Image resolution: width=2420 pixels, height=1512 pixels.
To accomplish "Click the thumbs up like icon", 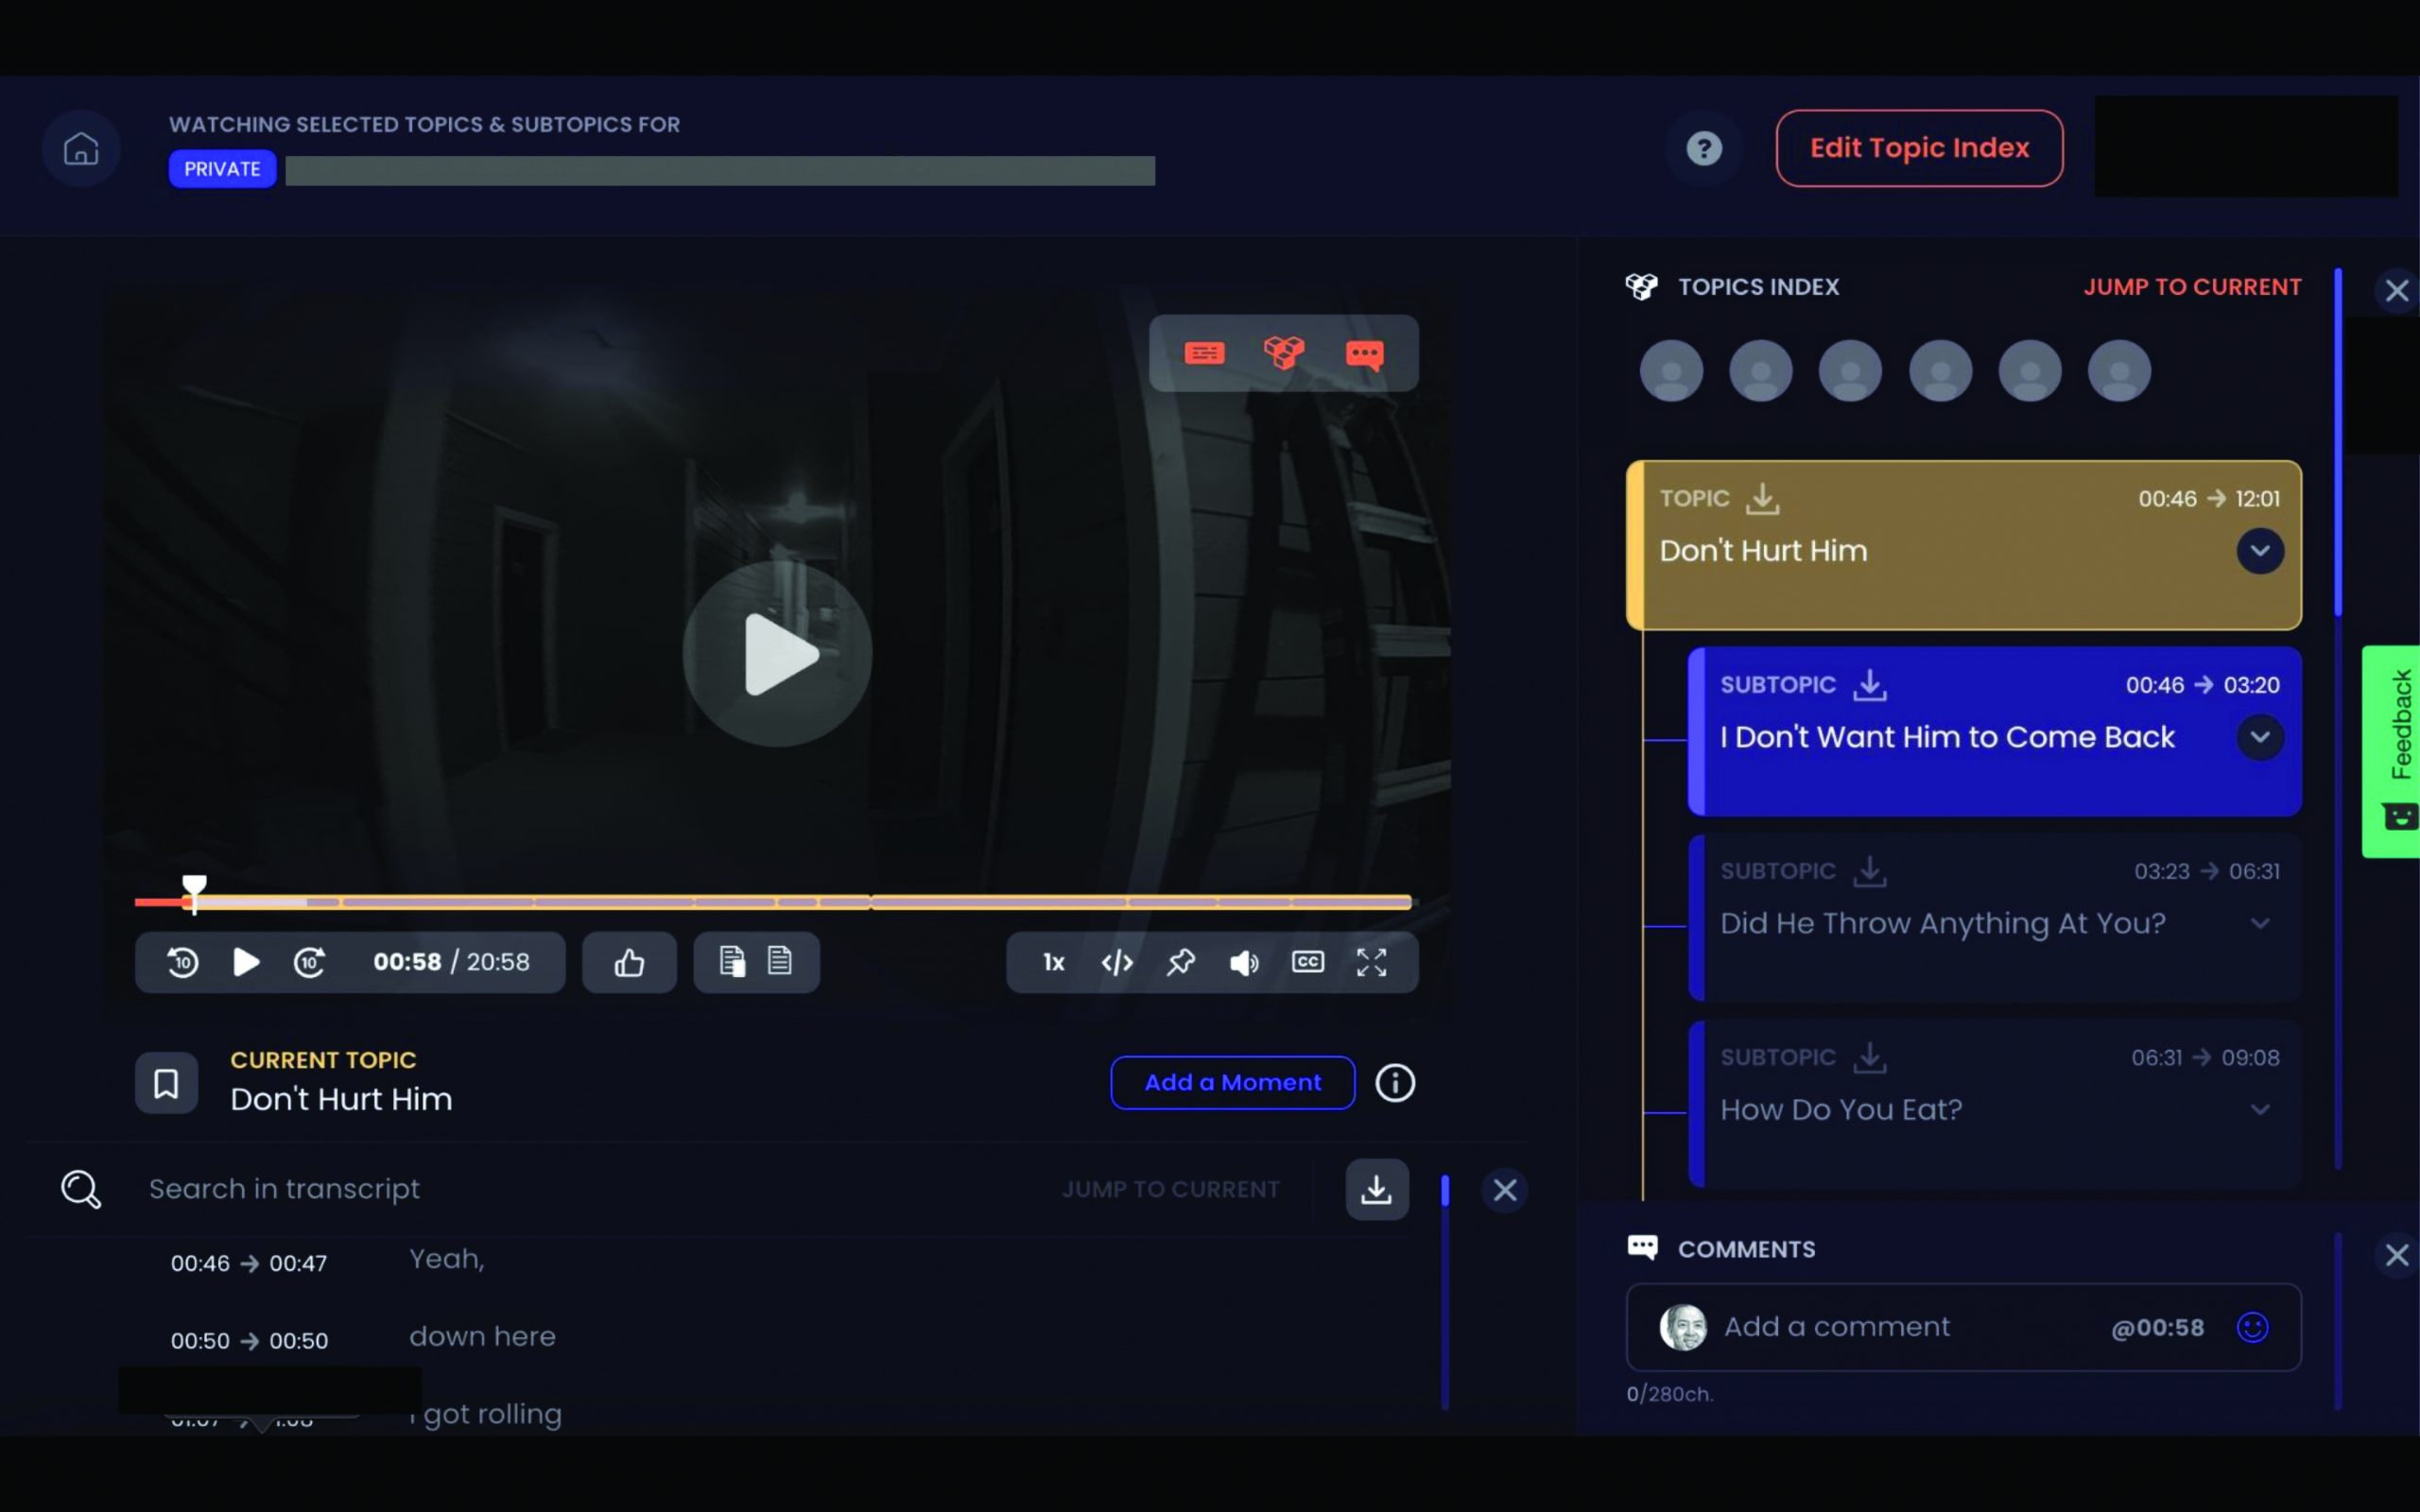I will 629,962.
